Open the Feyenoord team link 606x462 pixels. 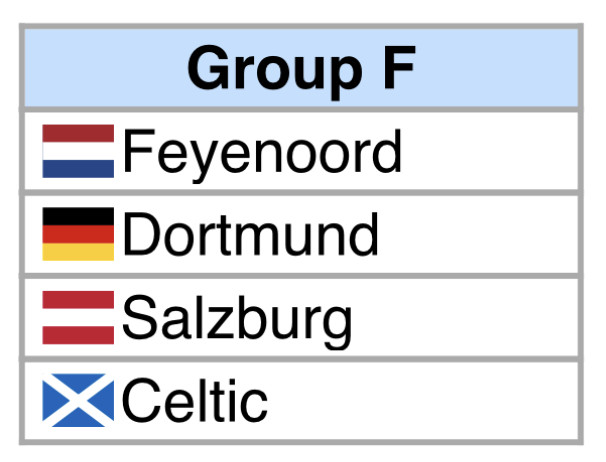point(261,152)
